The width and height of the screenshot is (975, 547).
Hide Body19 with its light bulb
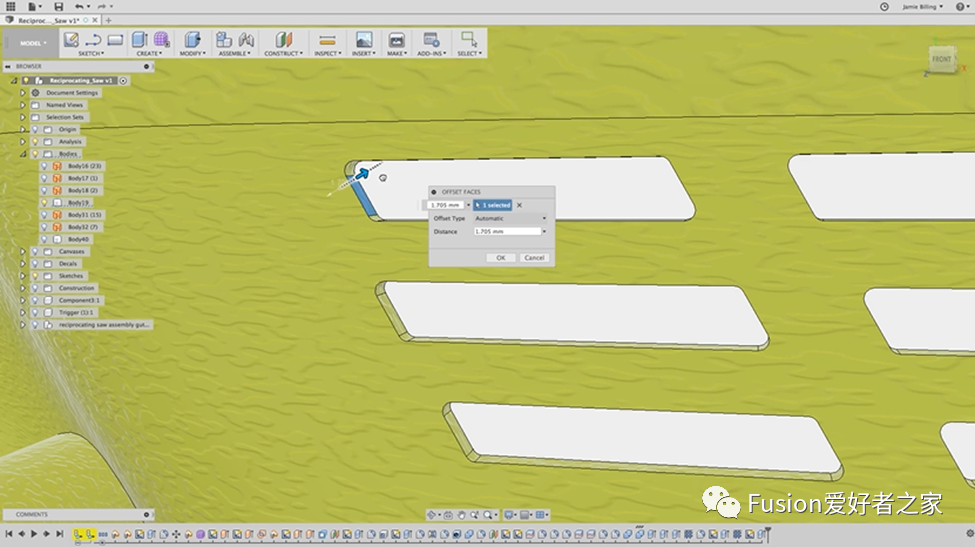[44, 203]
